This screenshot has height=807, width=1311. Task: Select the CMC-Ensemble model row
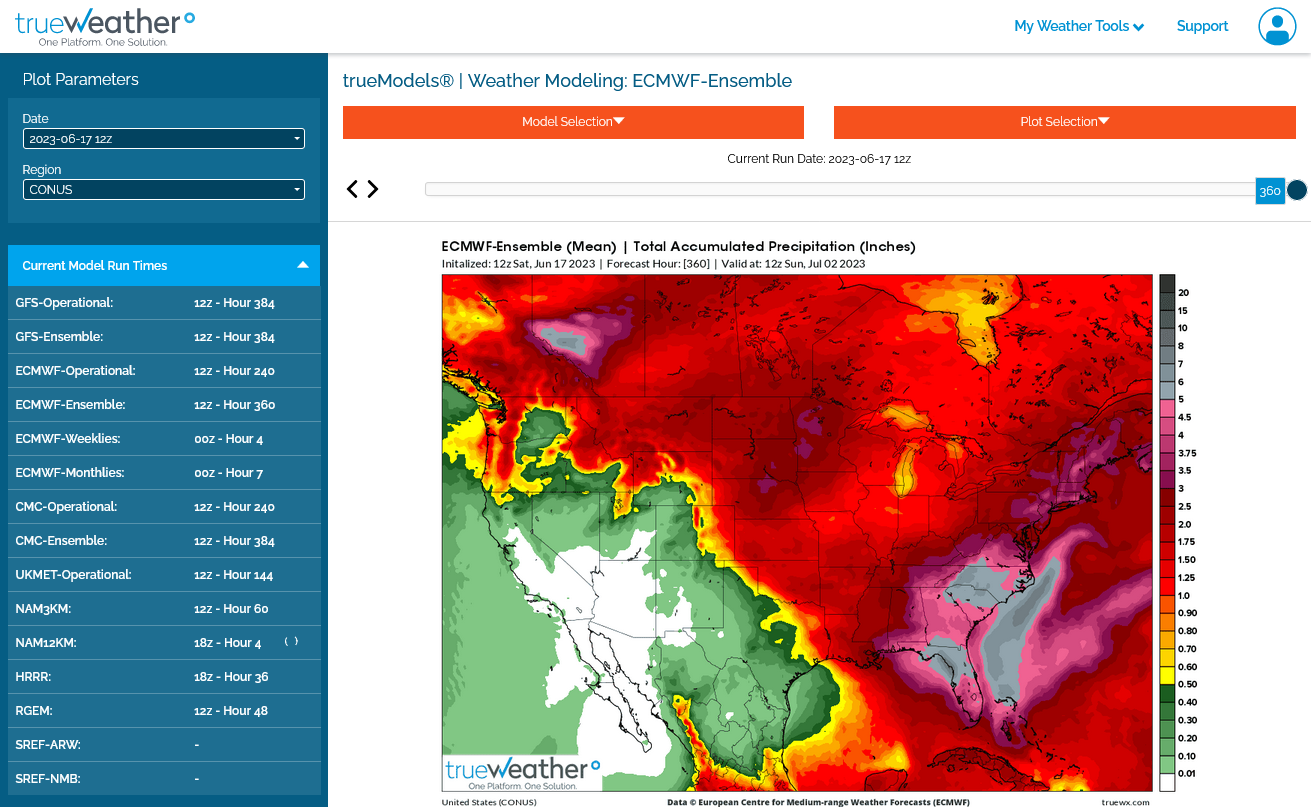click(x=164, y=541)
